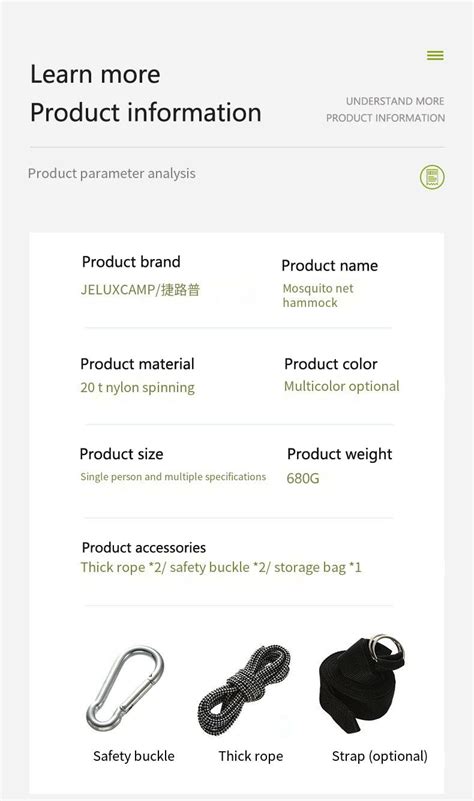Click the green document parameter icon
The image size is (474, 801).
(432, 177)
